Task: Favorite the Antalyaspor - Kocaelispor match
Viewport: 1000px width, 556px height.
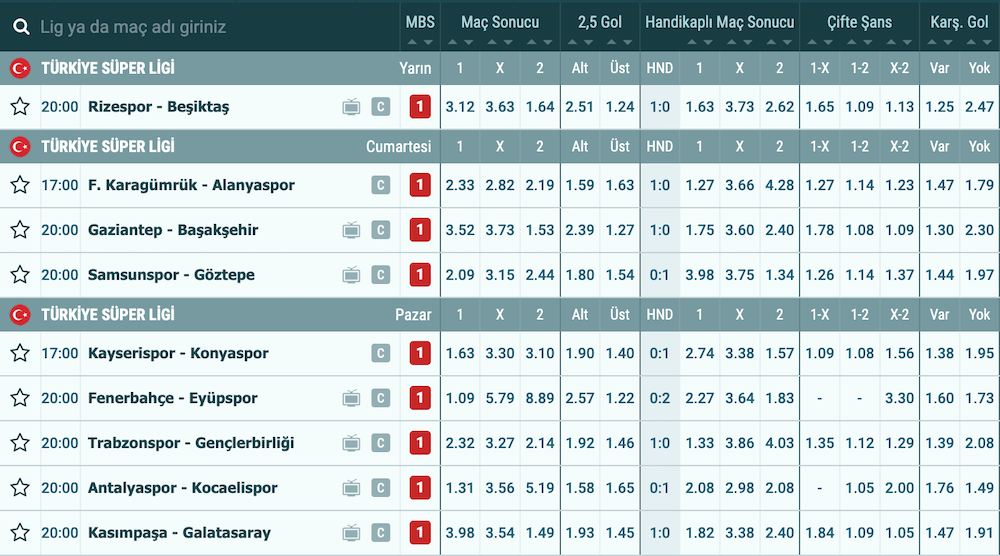Action: point(20,488)
